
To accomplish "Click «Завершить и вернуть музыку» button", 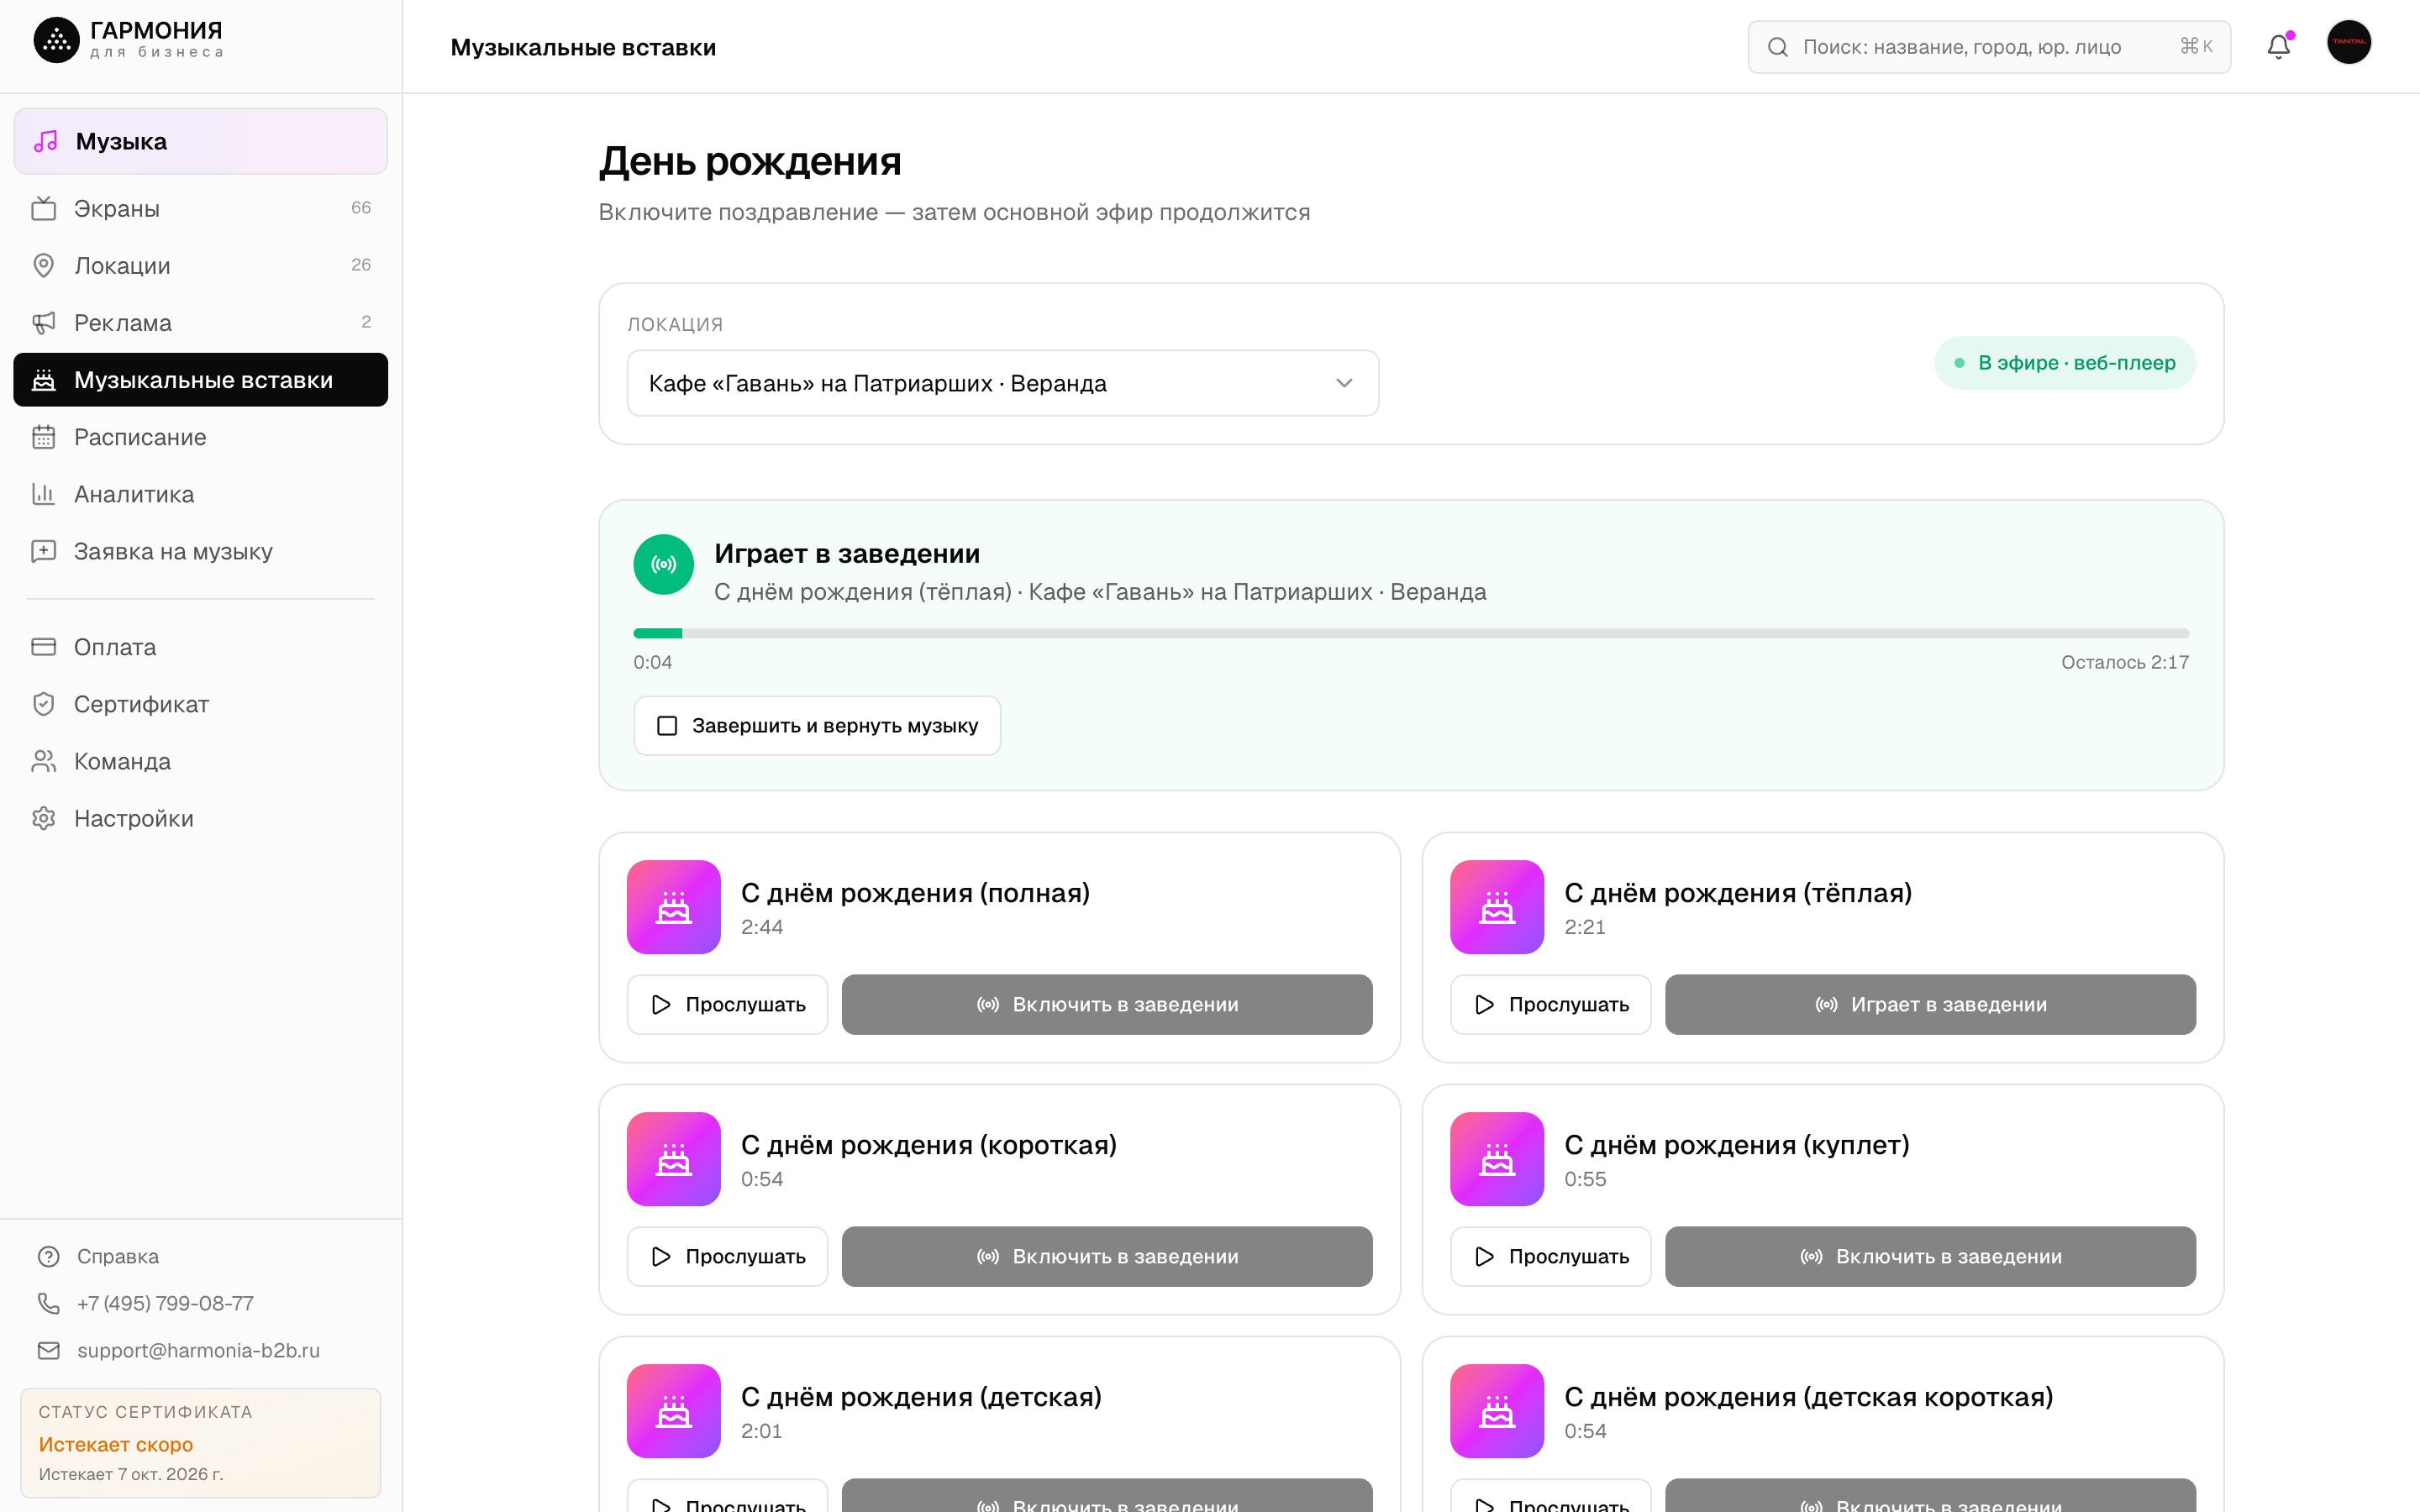I will 817,726.
